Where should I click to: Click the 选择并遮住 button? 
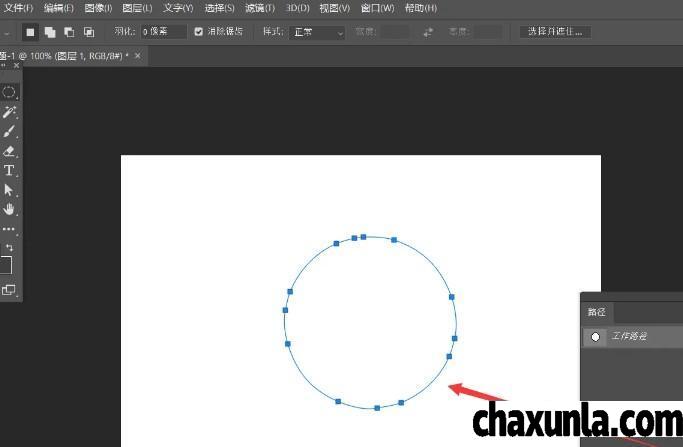554,32
